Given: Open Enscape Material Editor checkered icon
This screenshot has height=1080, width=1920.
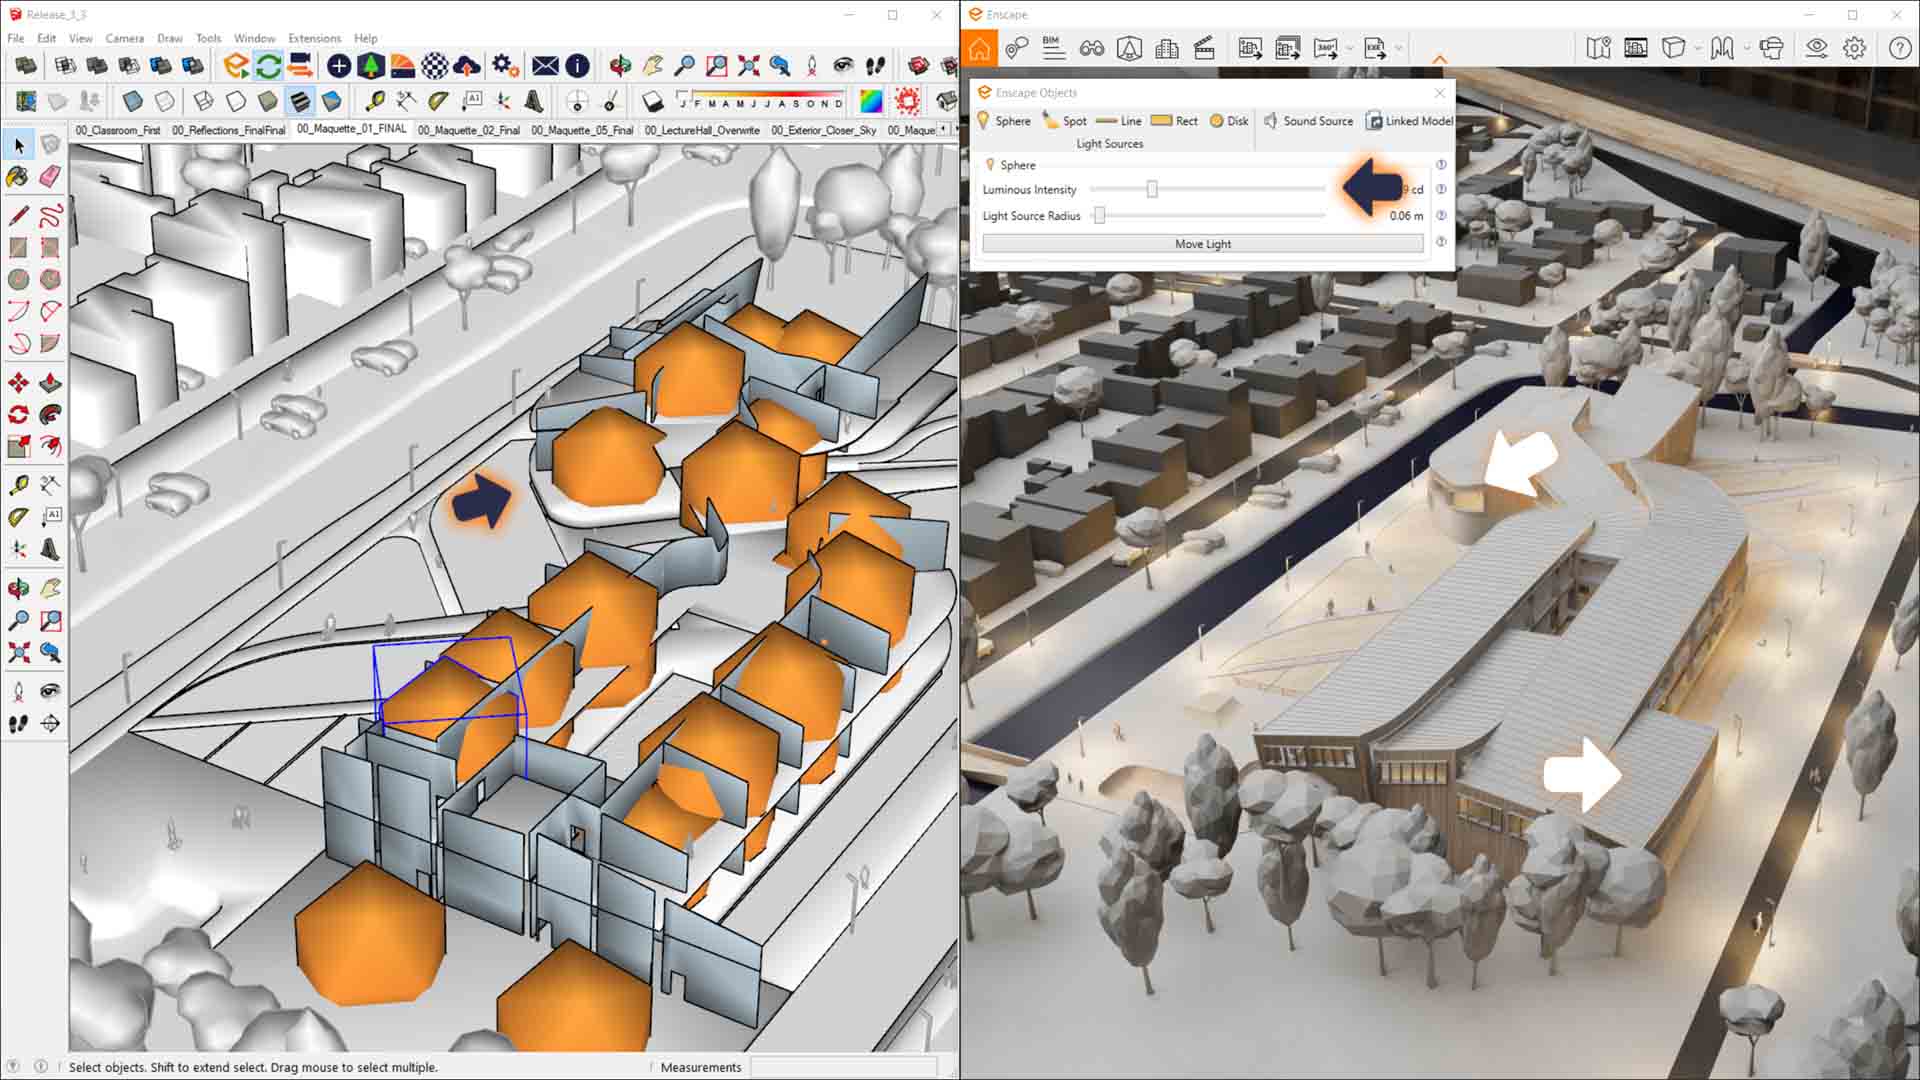Looking at the screenshot, I should pos(435,66).
